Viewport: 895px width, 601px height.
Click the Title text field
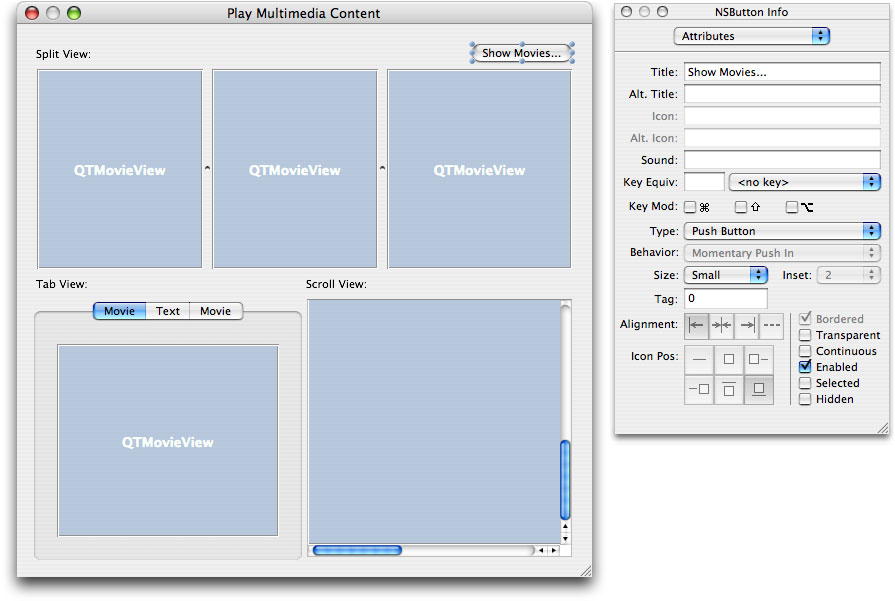tap(781, 72)
